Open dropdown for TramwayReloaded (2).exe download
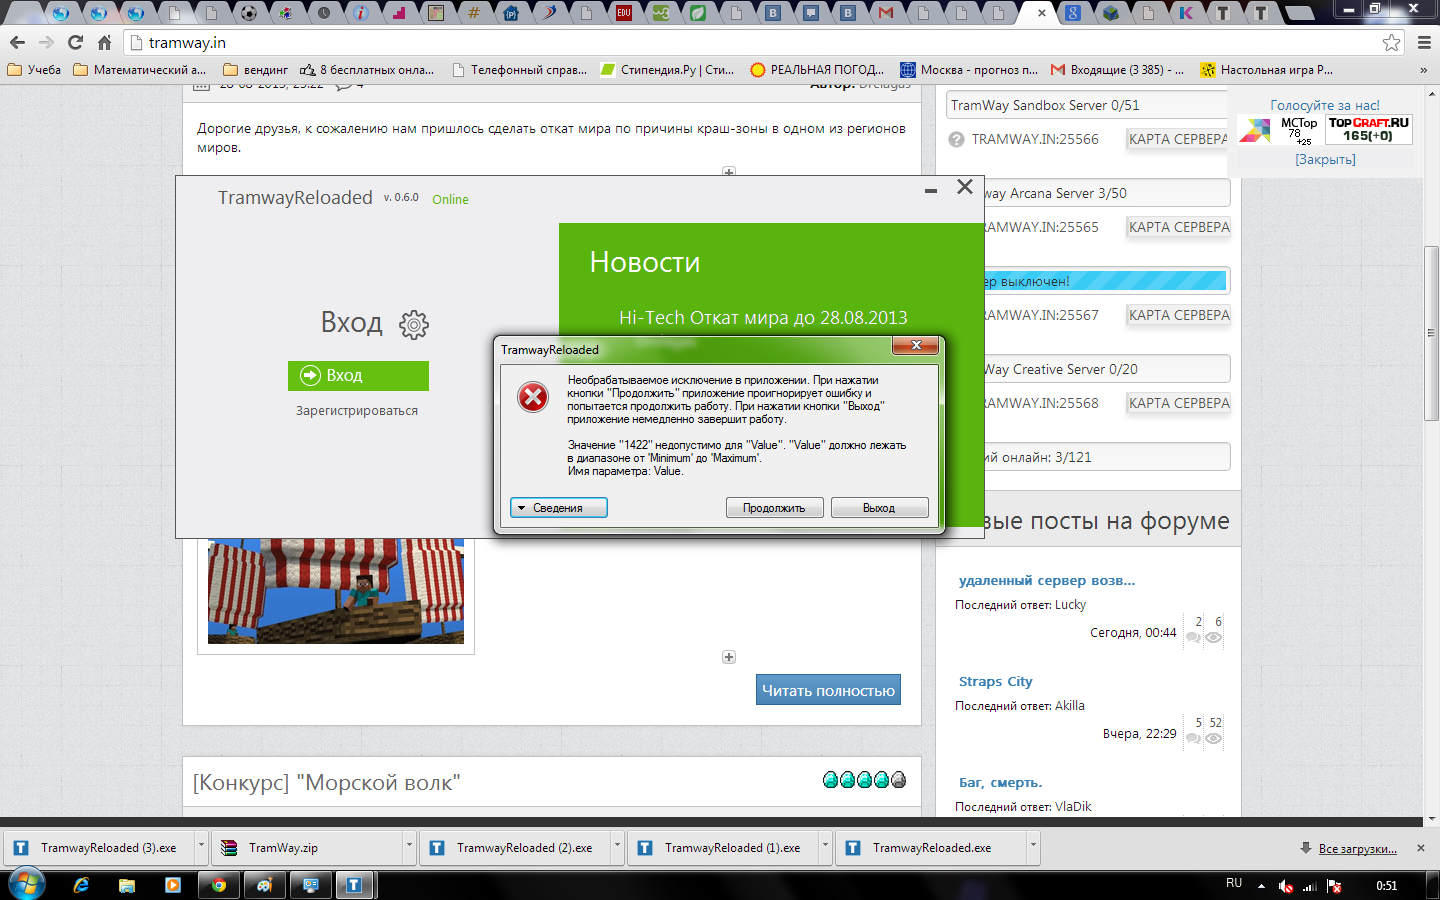Screen dimensions: 1440x900 [x=617, y=847]
